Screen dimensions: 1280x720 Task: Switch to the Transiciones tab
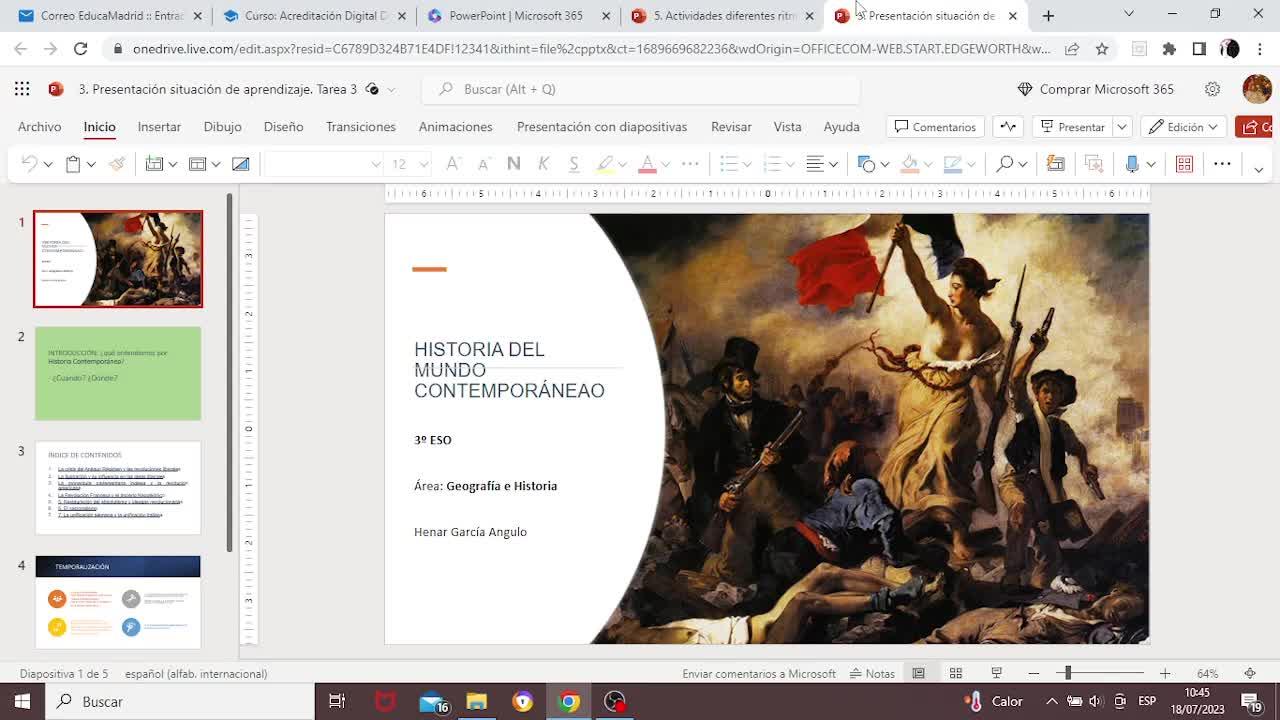(360, 127)
